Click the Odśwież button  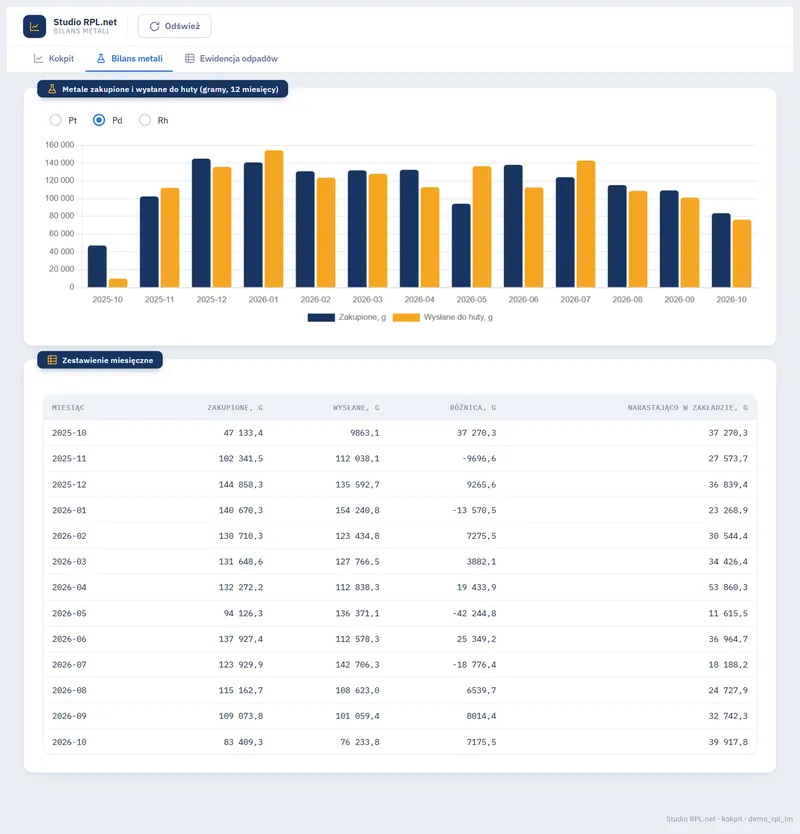[x=174, y=26]
